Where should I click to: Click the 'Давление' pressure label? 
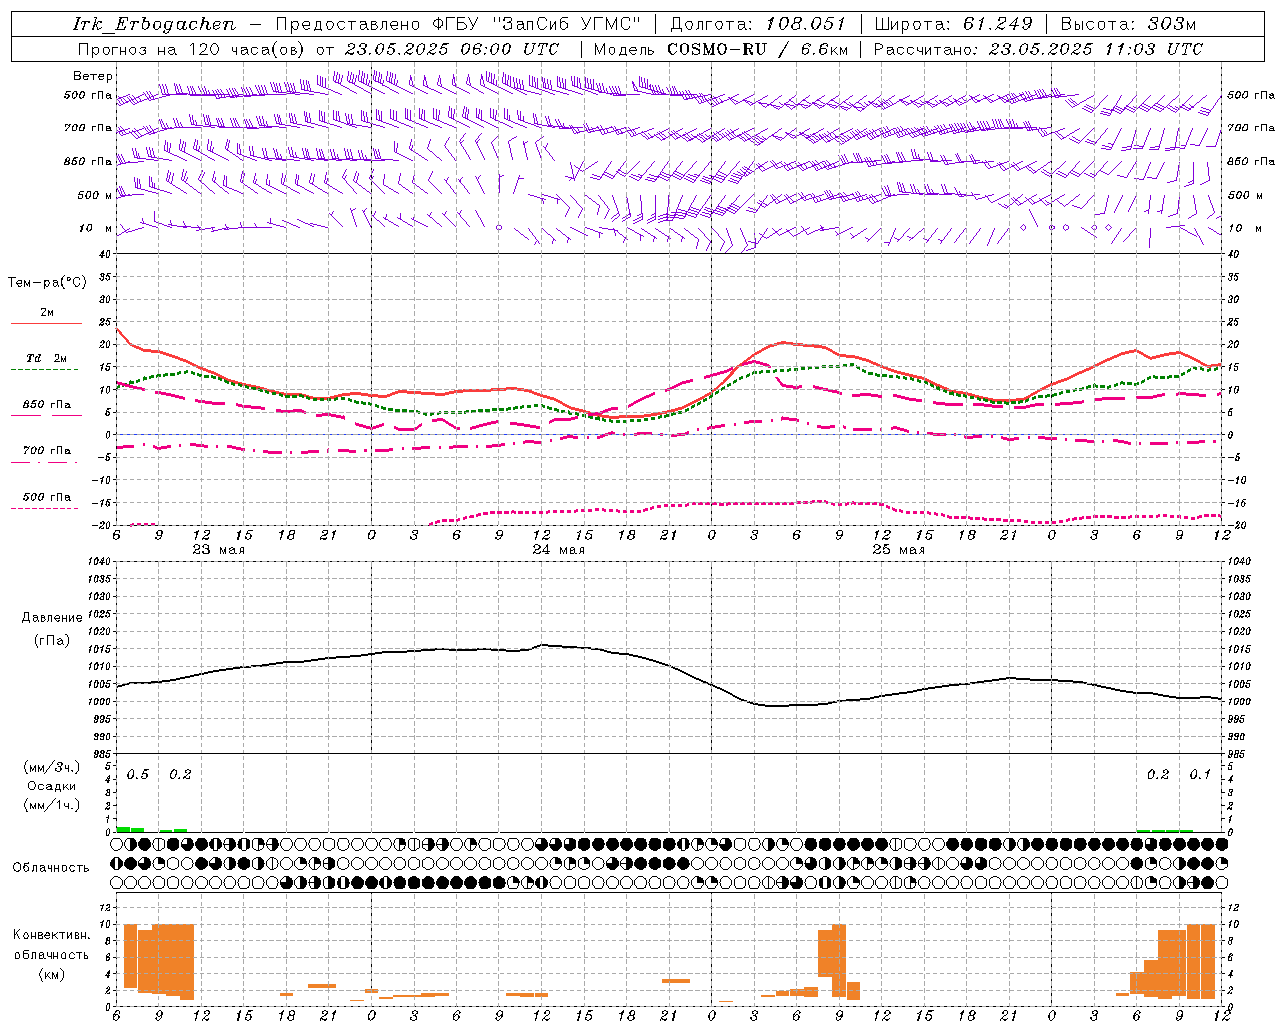[x=52, y=618]
